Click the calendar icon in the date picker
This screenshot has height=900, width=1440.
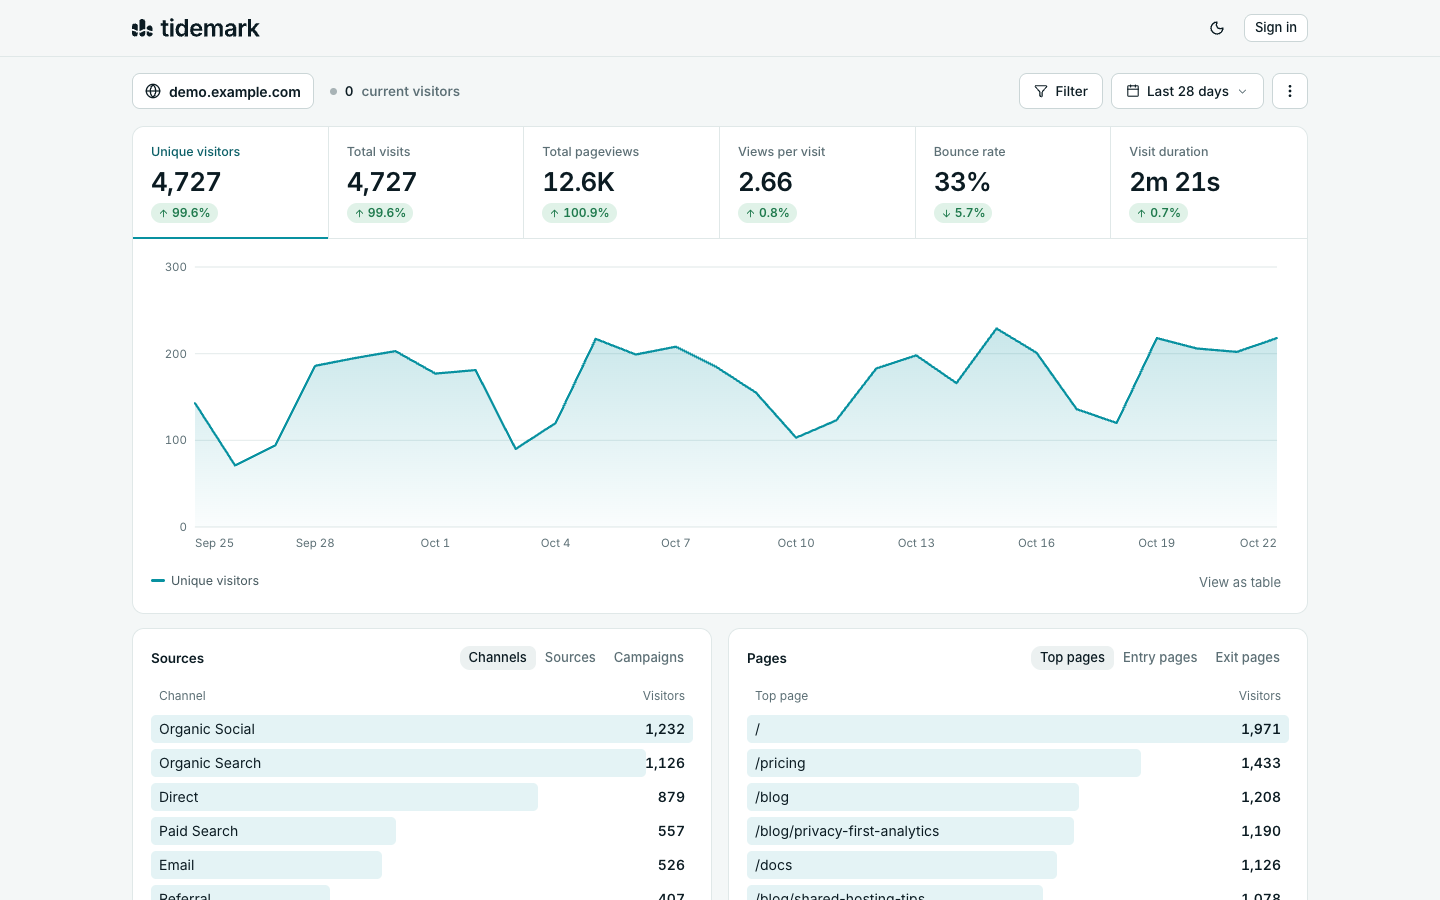[x=1133, y=91]
